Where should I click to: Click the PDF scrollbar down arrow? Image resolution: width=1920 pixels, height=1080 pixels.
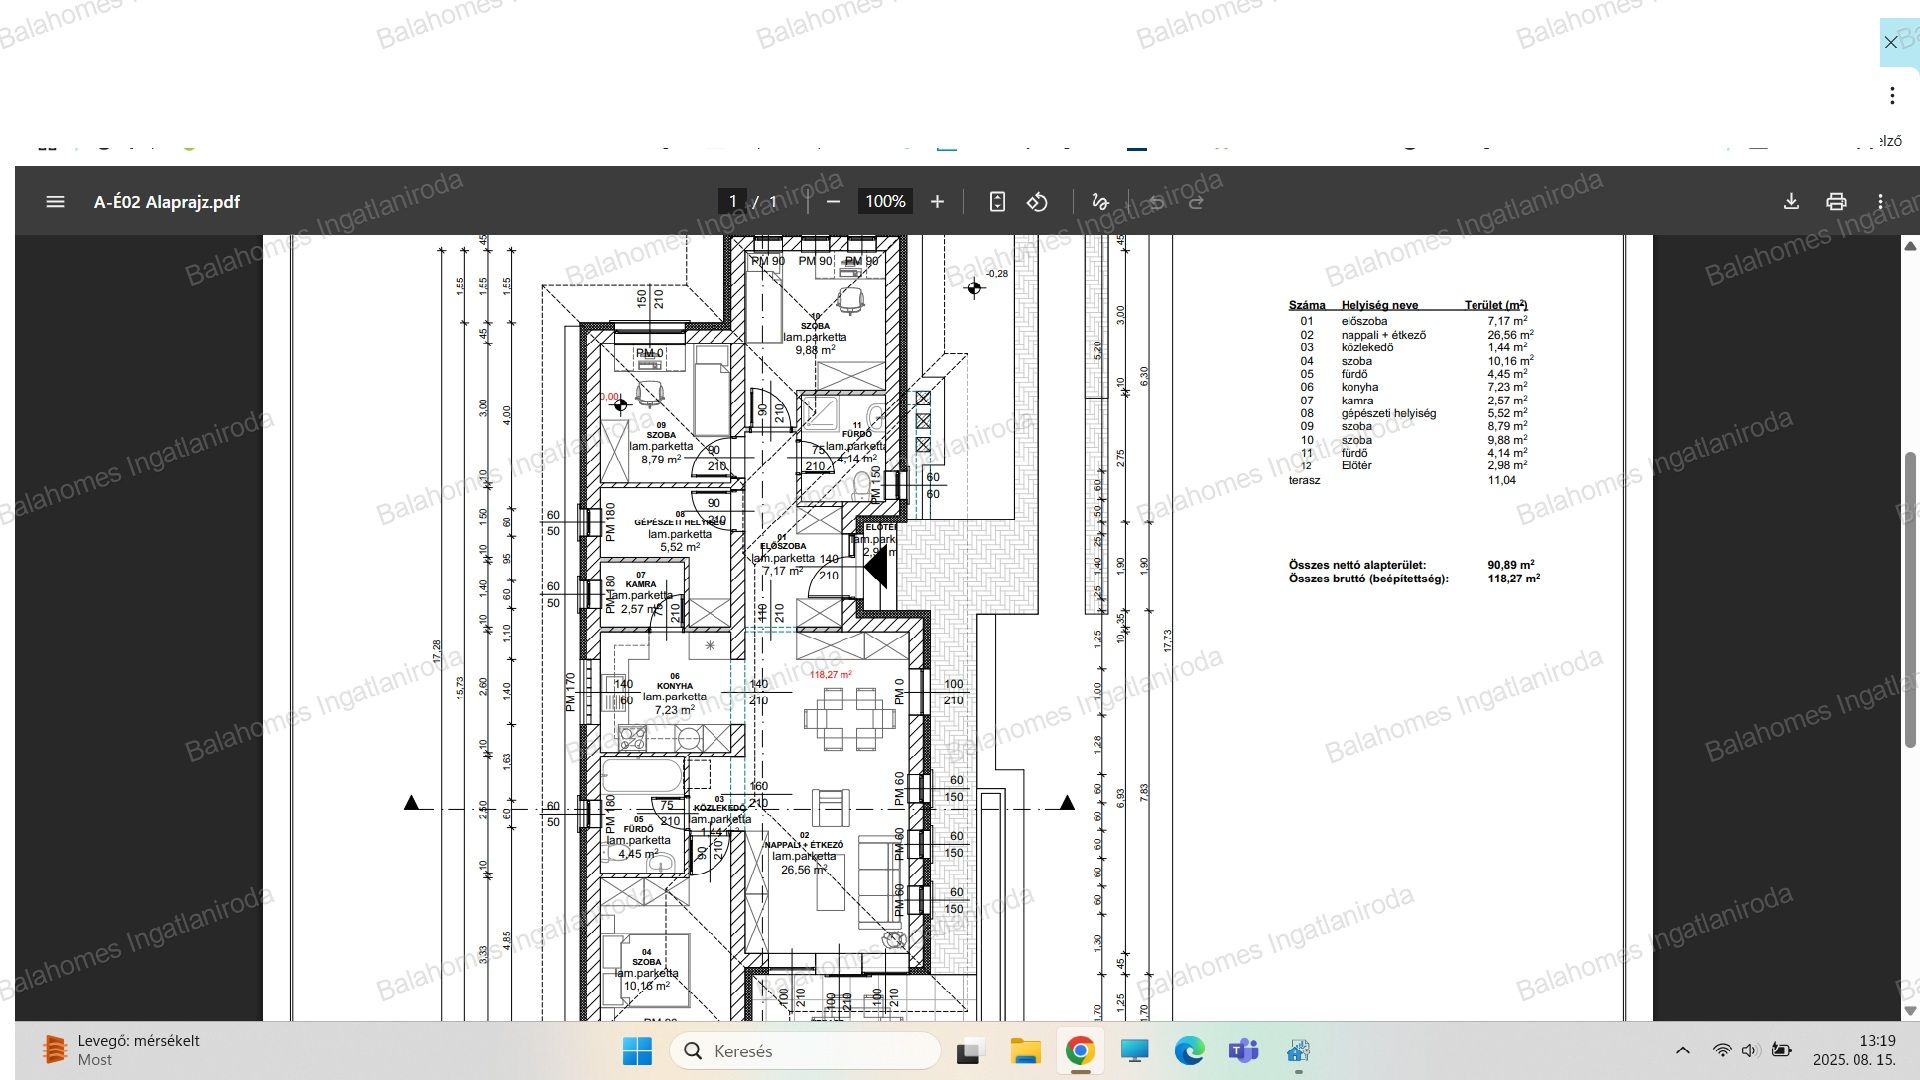click(1910, 1011)
